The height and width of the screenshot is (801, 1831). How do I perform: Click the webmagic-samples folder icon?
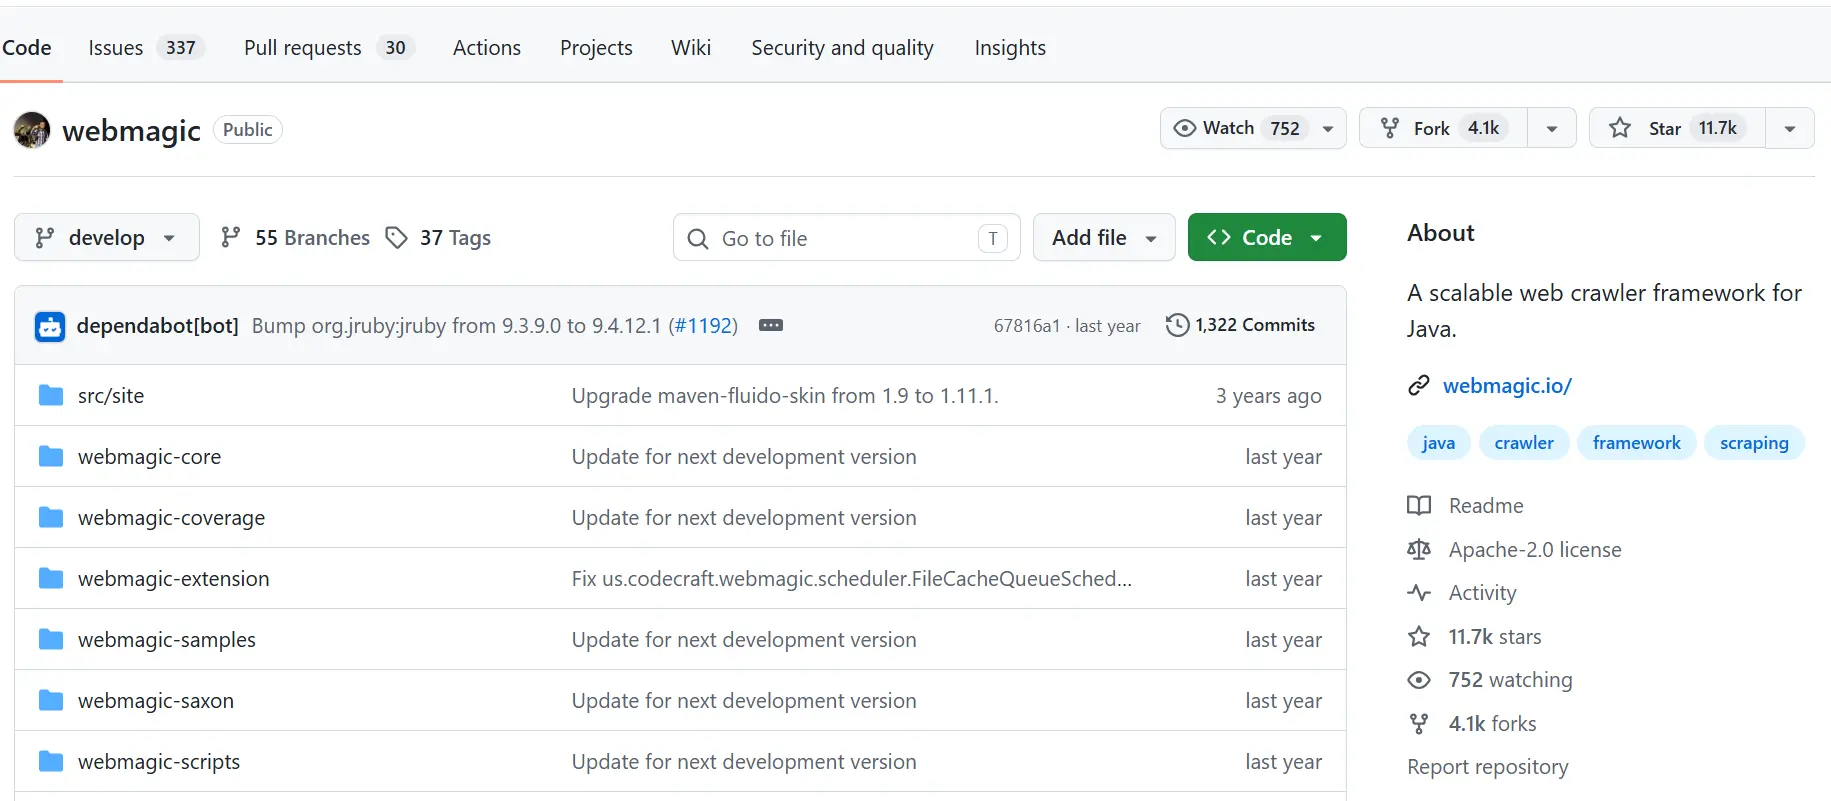(x=51, y=640)
